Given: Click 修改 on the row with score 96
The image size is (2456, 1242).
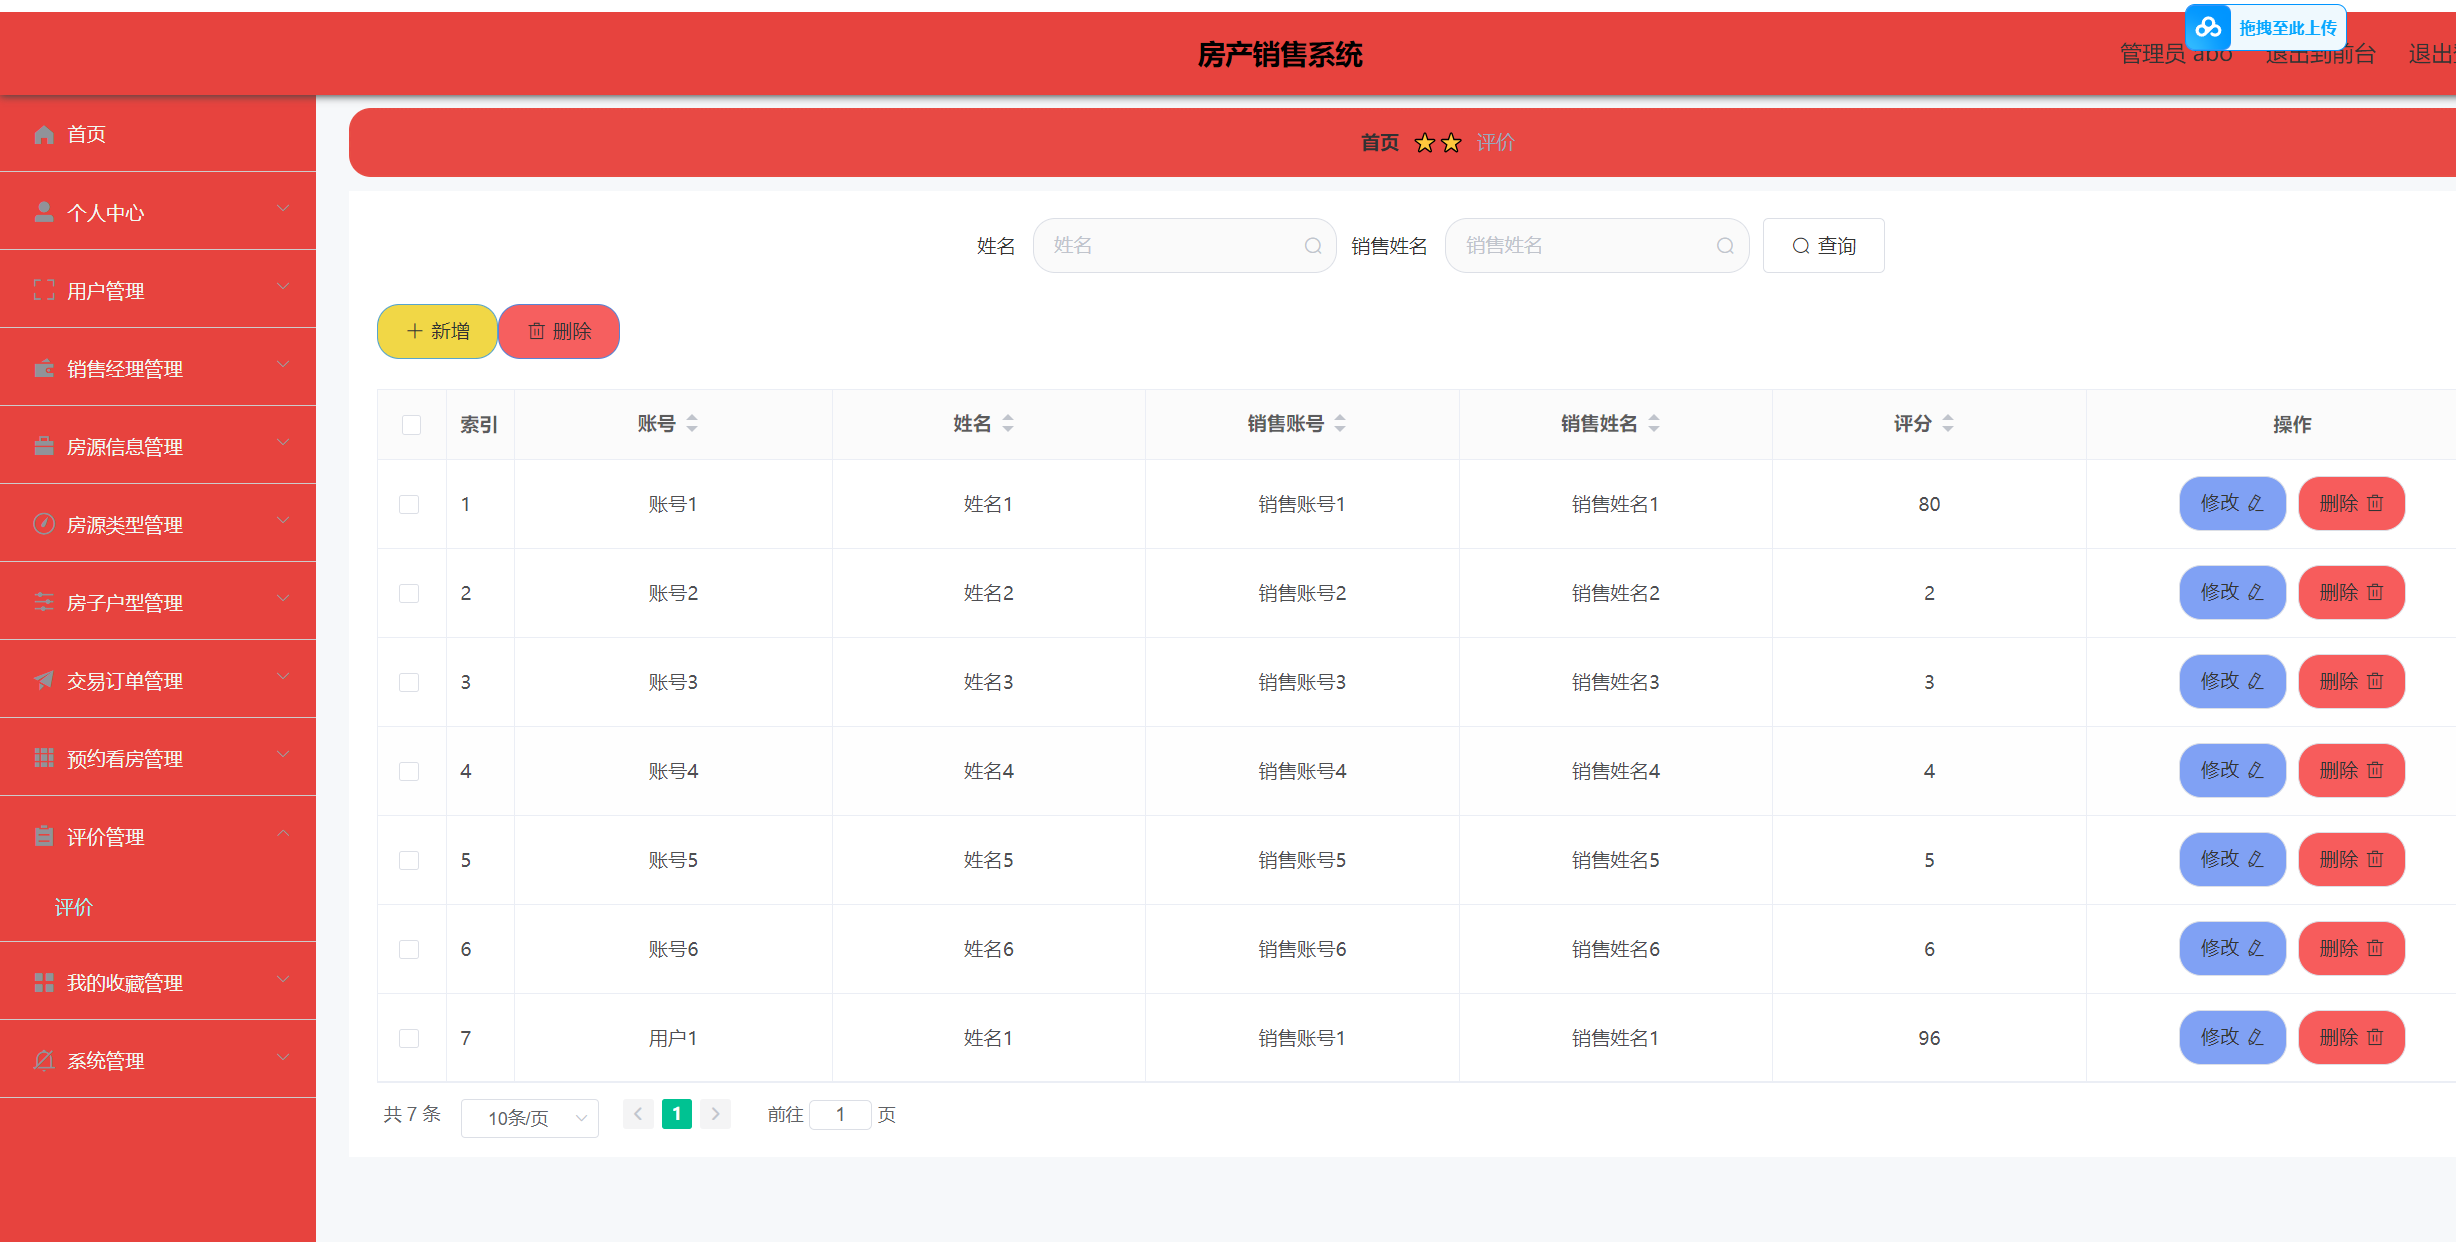Looking at the screenshot, I should (2232, 1037).
